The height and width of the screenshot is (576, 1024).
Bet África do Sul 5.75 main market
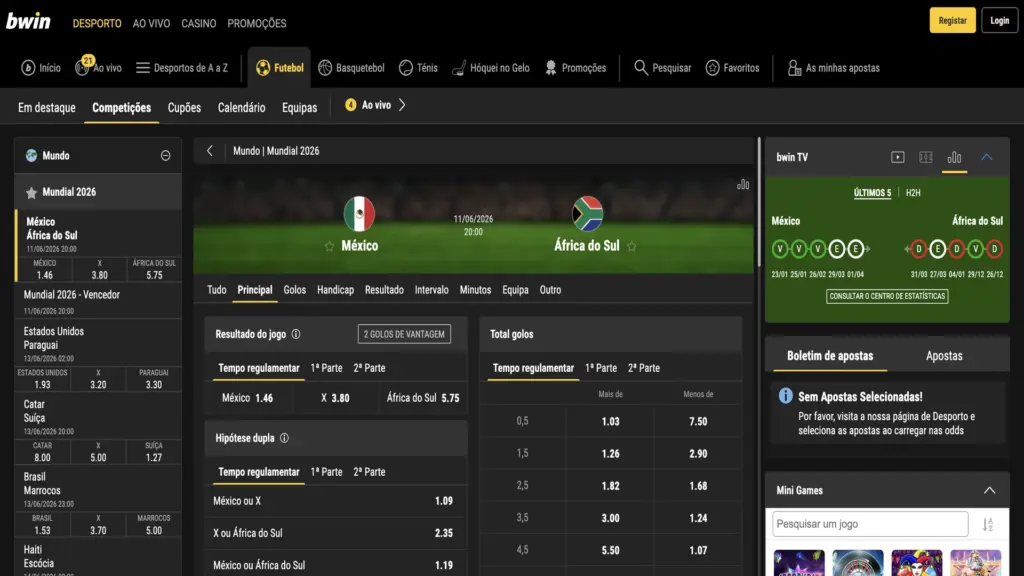coord(423,398)
